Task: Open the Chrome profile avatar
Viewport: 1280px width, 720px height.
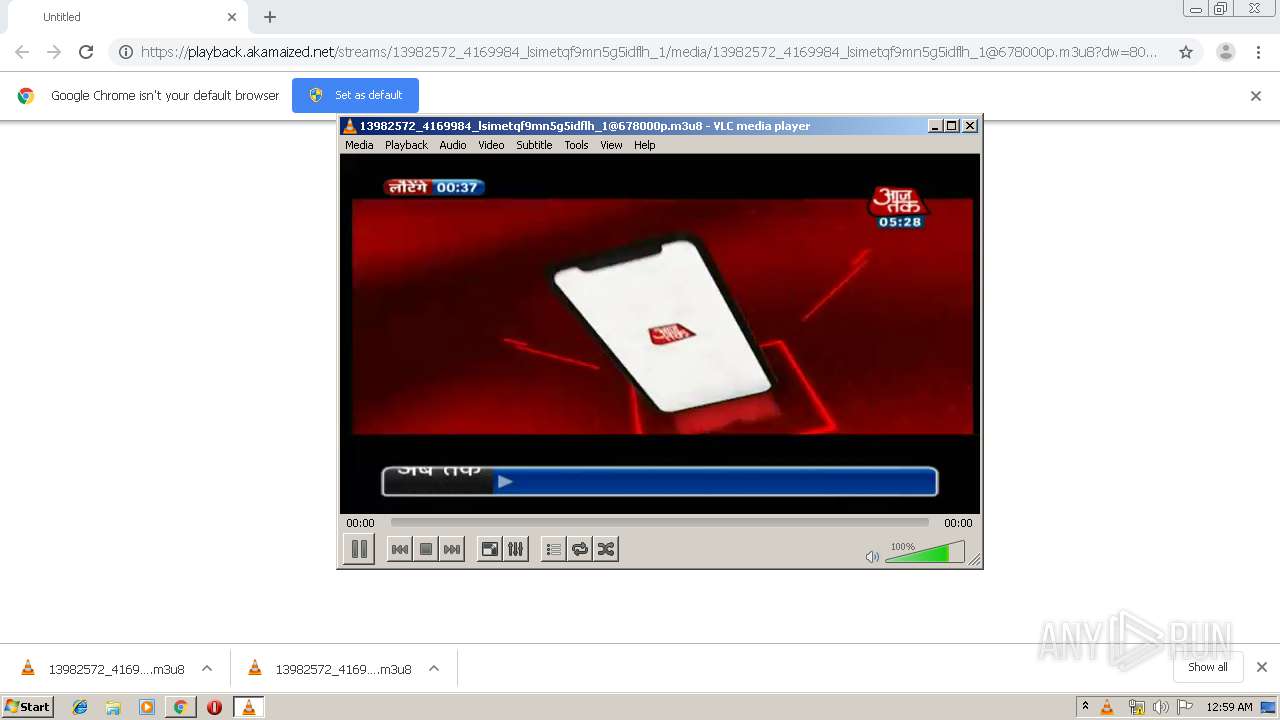Action: (1226, 52)
